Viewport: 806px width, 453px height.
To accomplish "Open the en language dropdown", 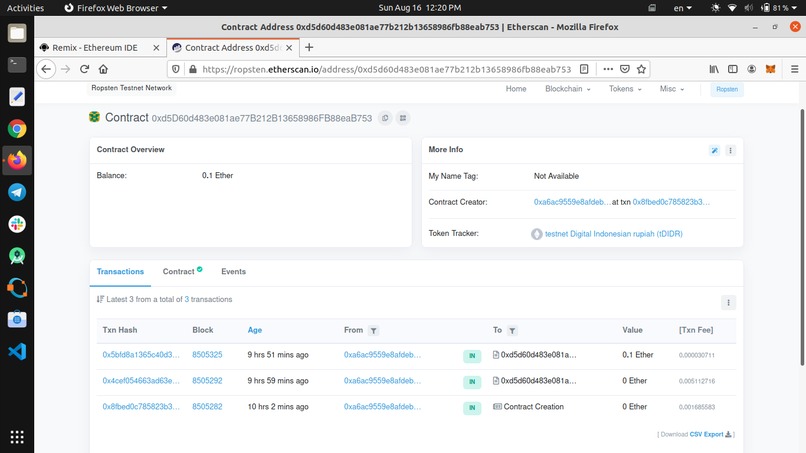I will 683,8.
